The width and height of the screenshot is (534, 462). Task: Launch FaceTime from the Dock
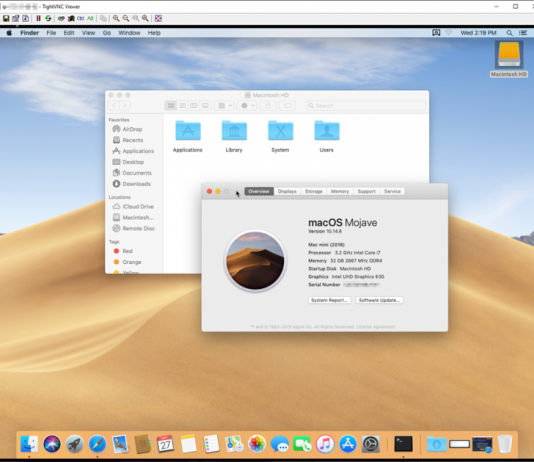302,444
